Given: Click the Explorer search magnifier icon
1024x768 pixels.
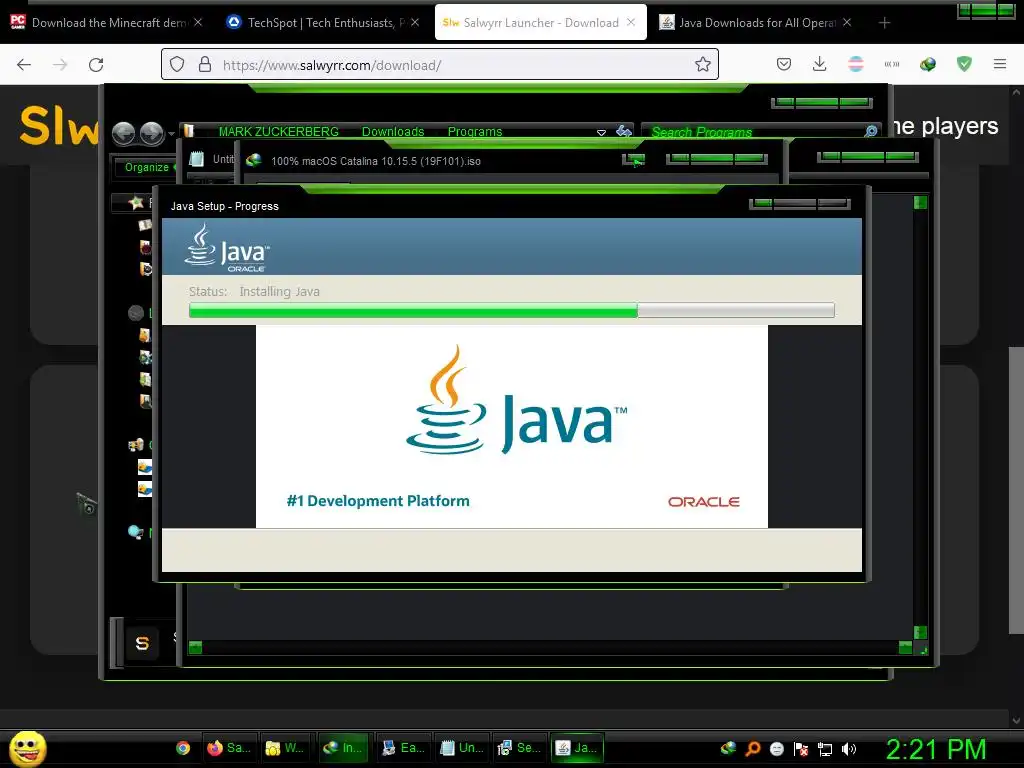Looking at the screenshot, I should [x=871, y=132].
